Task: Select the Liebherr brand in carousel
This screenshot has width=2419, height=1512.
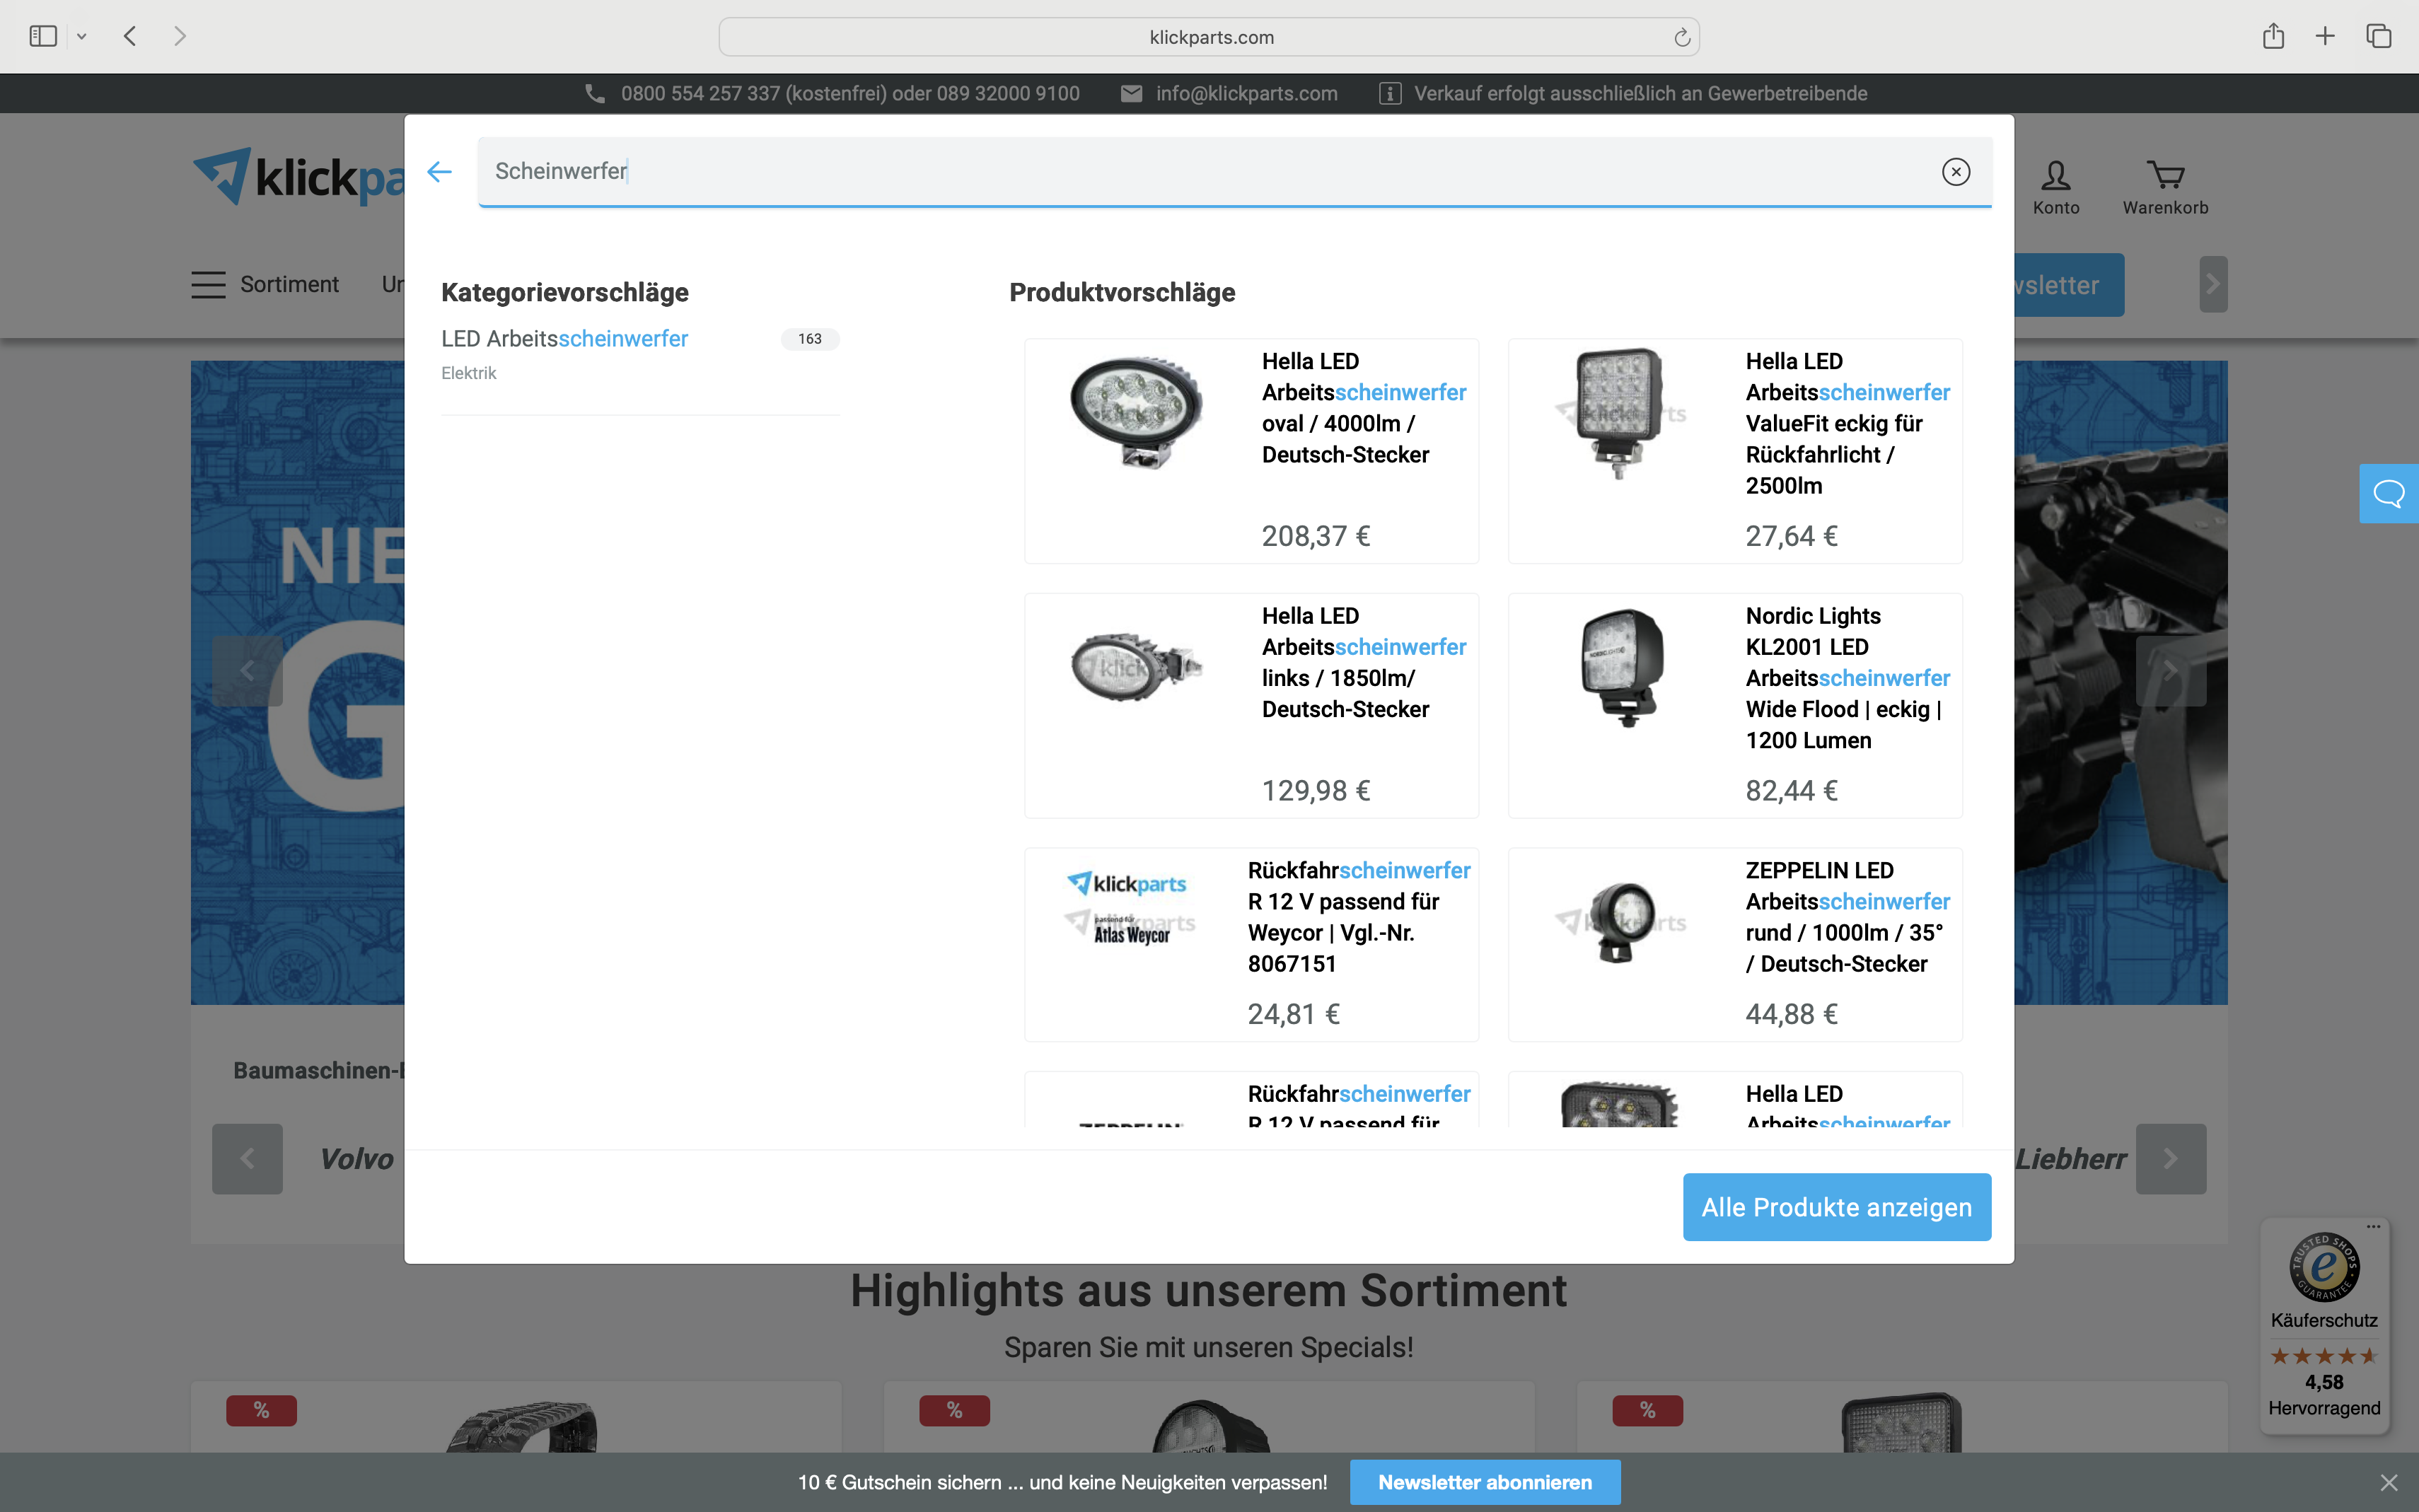Action: tap(2071, 1159)
